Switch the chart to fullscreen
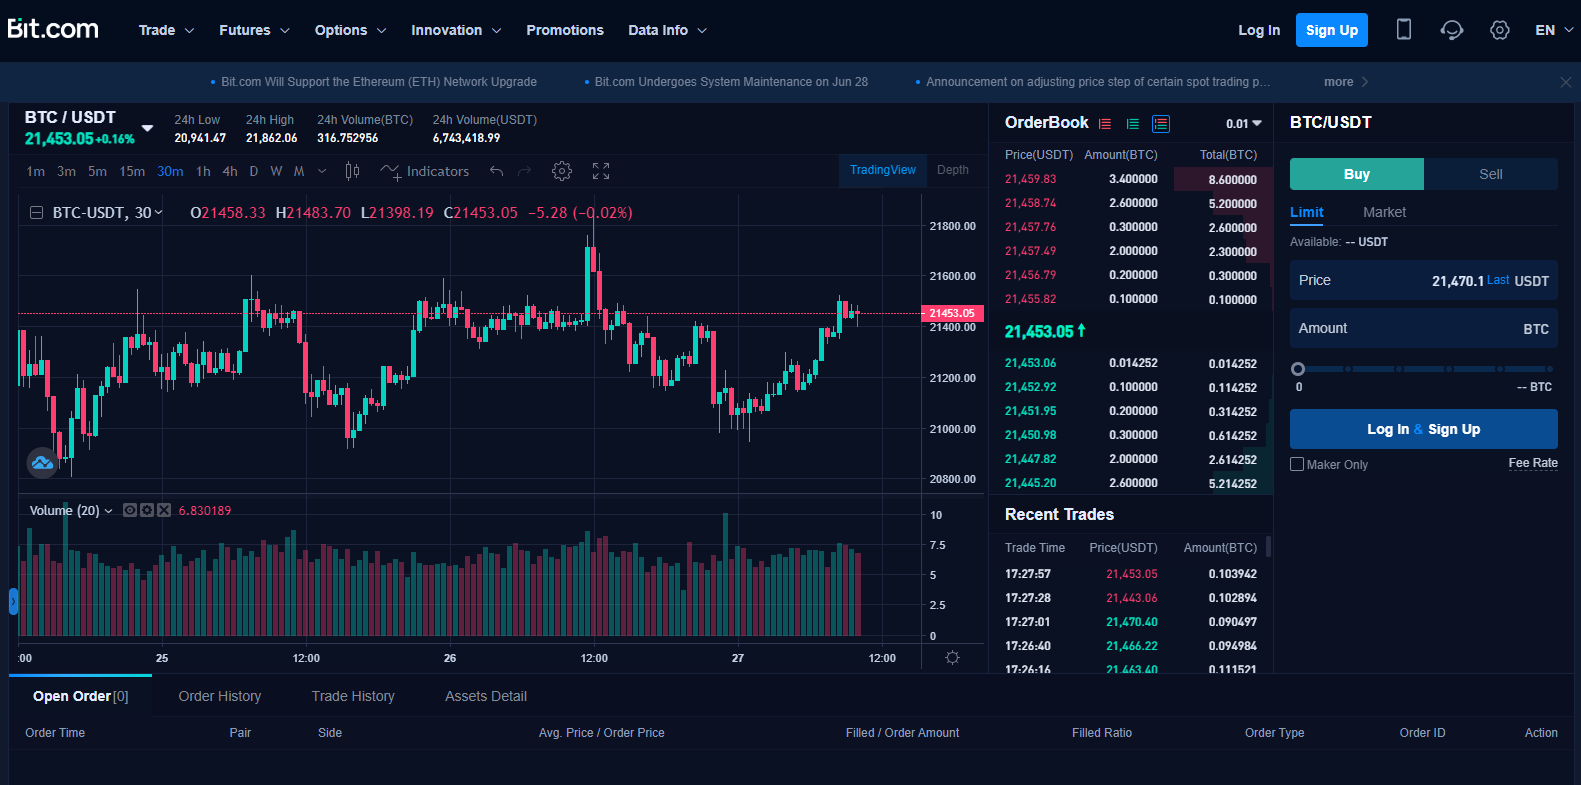The height and width of the screenshot is (785, 1581). (x=601, y=171)
